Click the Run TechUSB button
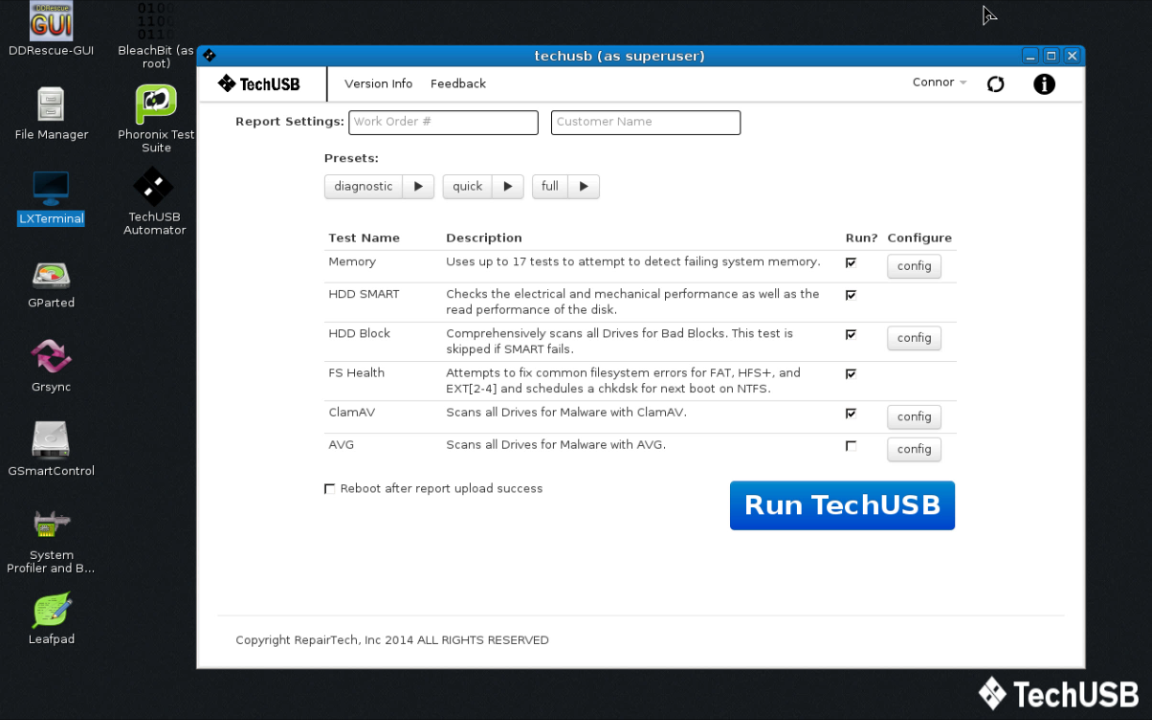The image size is (1152, 720). point(842,505)
